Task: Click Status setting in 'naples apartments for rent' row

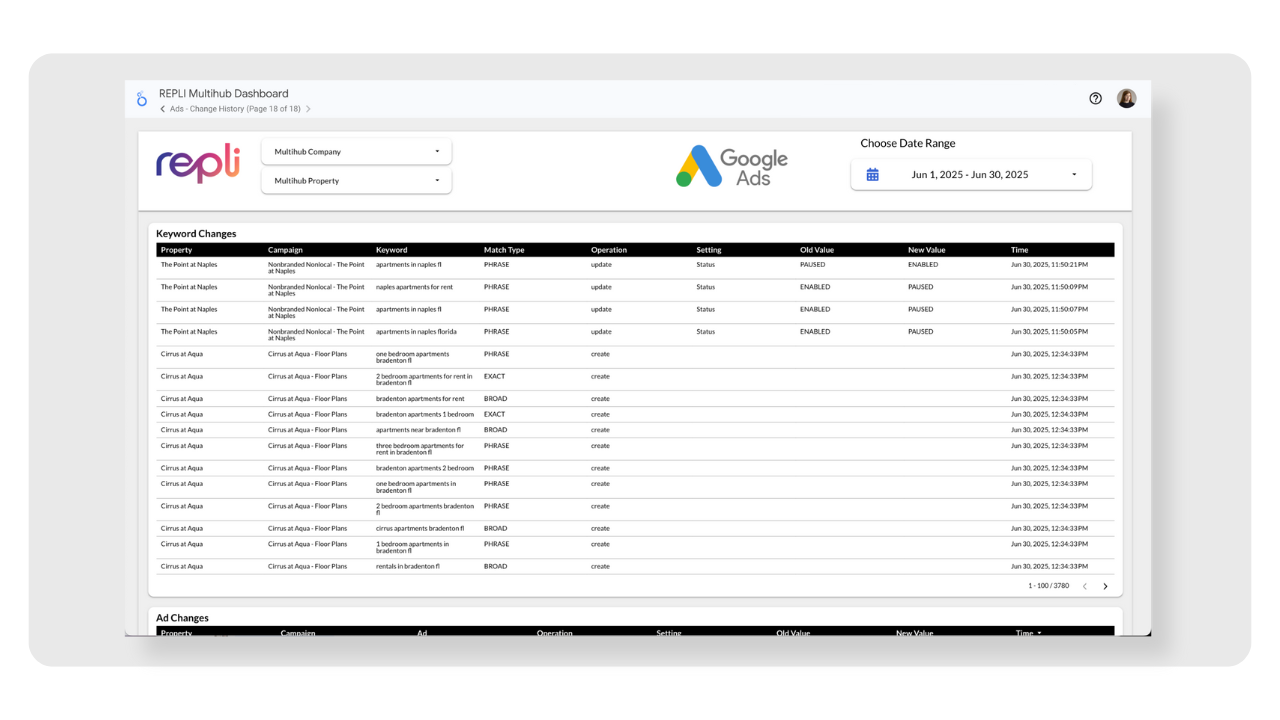Action: 705,287
